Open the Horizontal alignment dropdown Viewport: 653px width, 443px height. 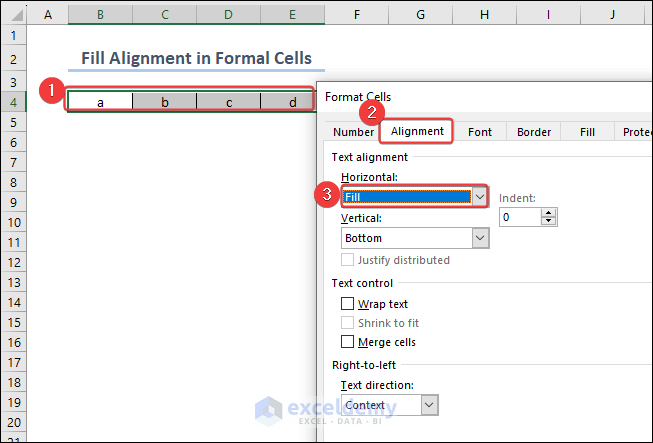tap(480, 197)
